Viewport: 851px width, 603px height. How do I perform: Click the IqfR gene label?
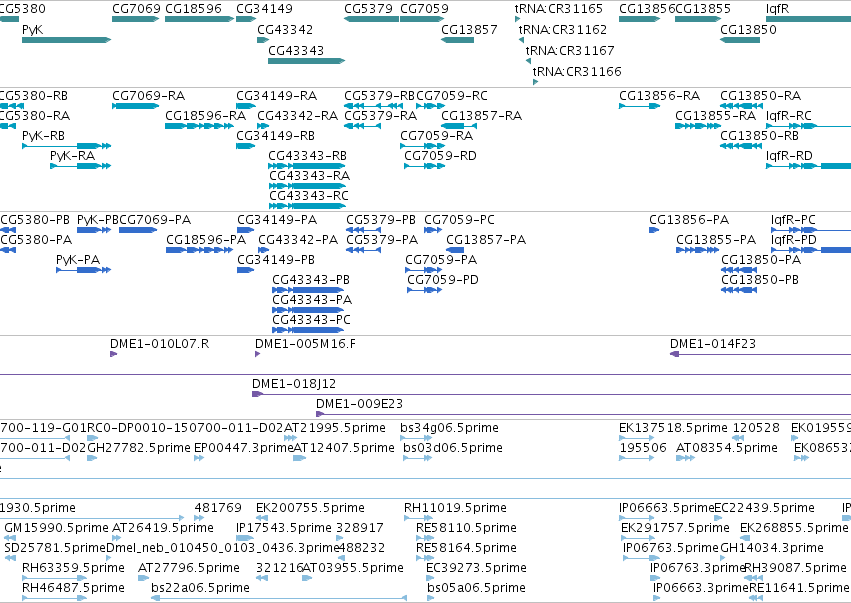(777, 9)
